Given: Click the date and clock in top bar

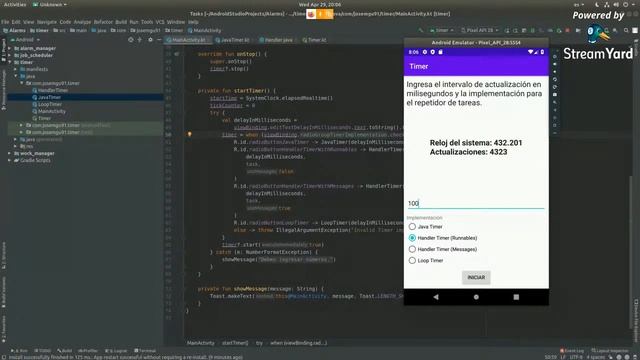Looking at the screenshot, I should click(x=320, y=4).
